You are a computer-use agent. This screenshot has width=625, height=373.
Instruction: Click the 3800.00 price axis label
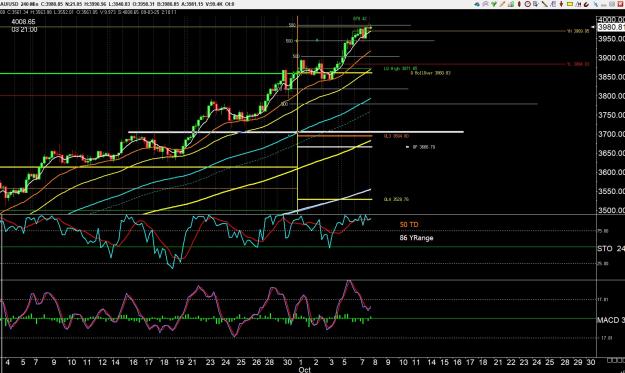[x=611, y=96]
